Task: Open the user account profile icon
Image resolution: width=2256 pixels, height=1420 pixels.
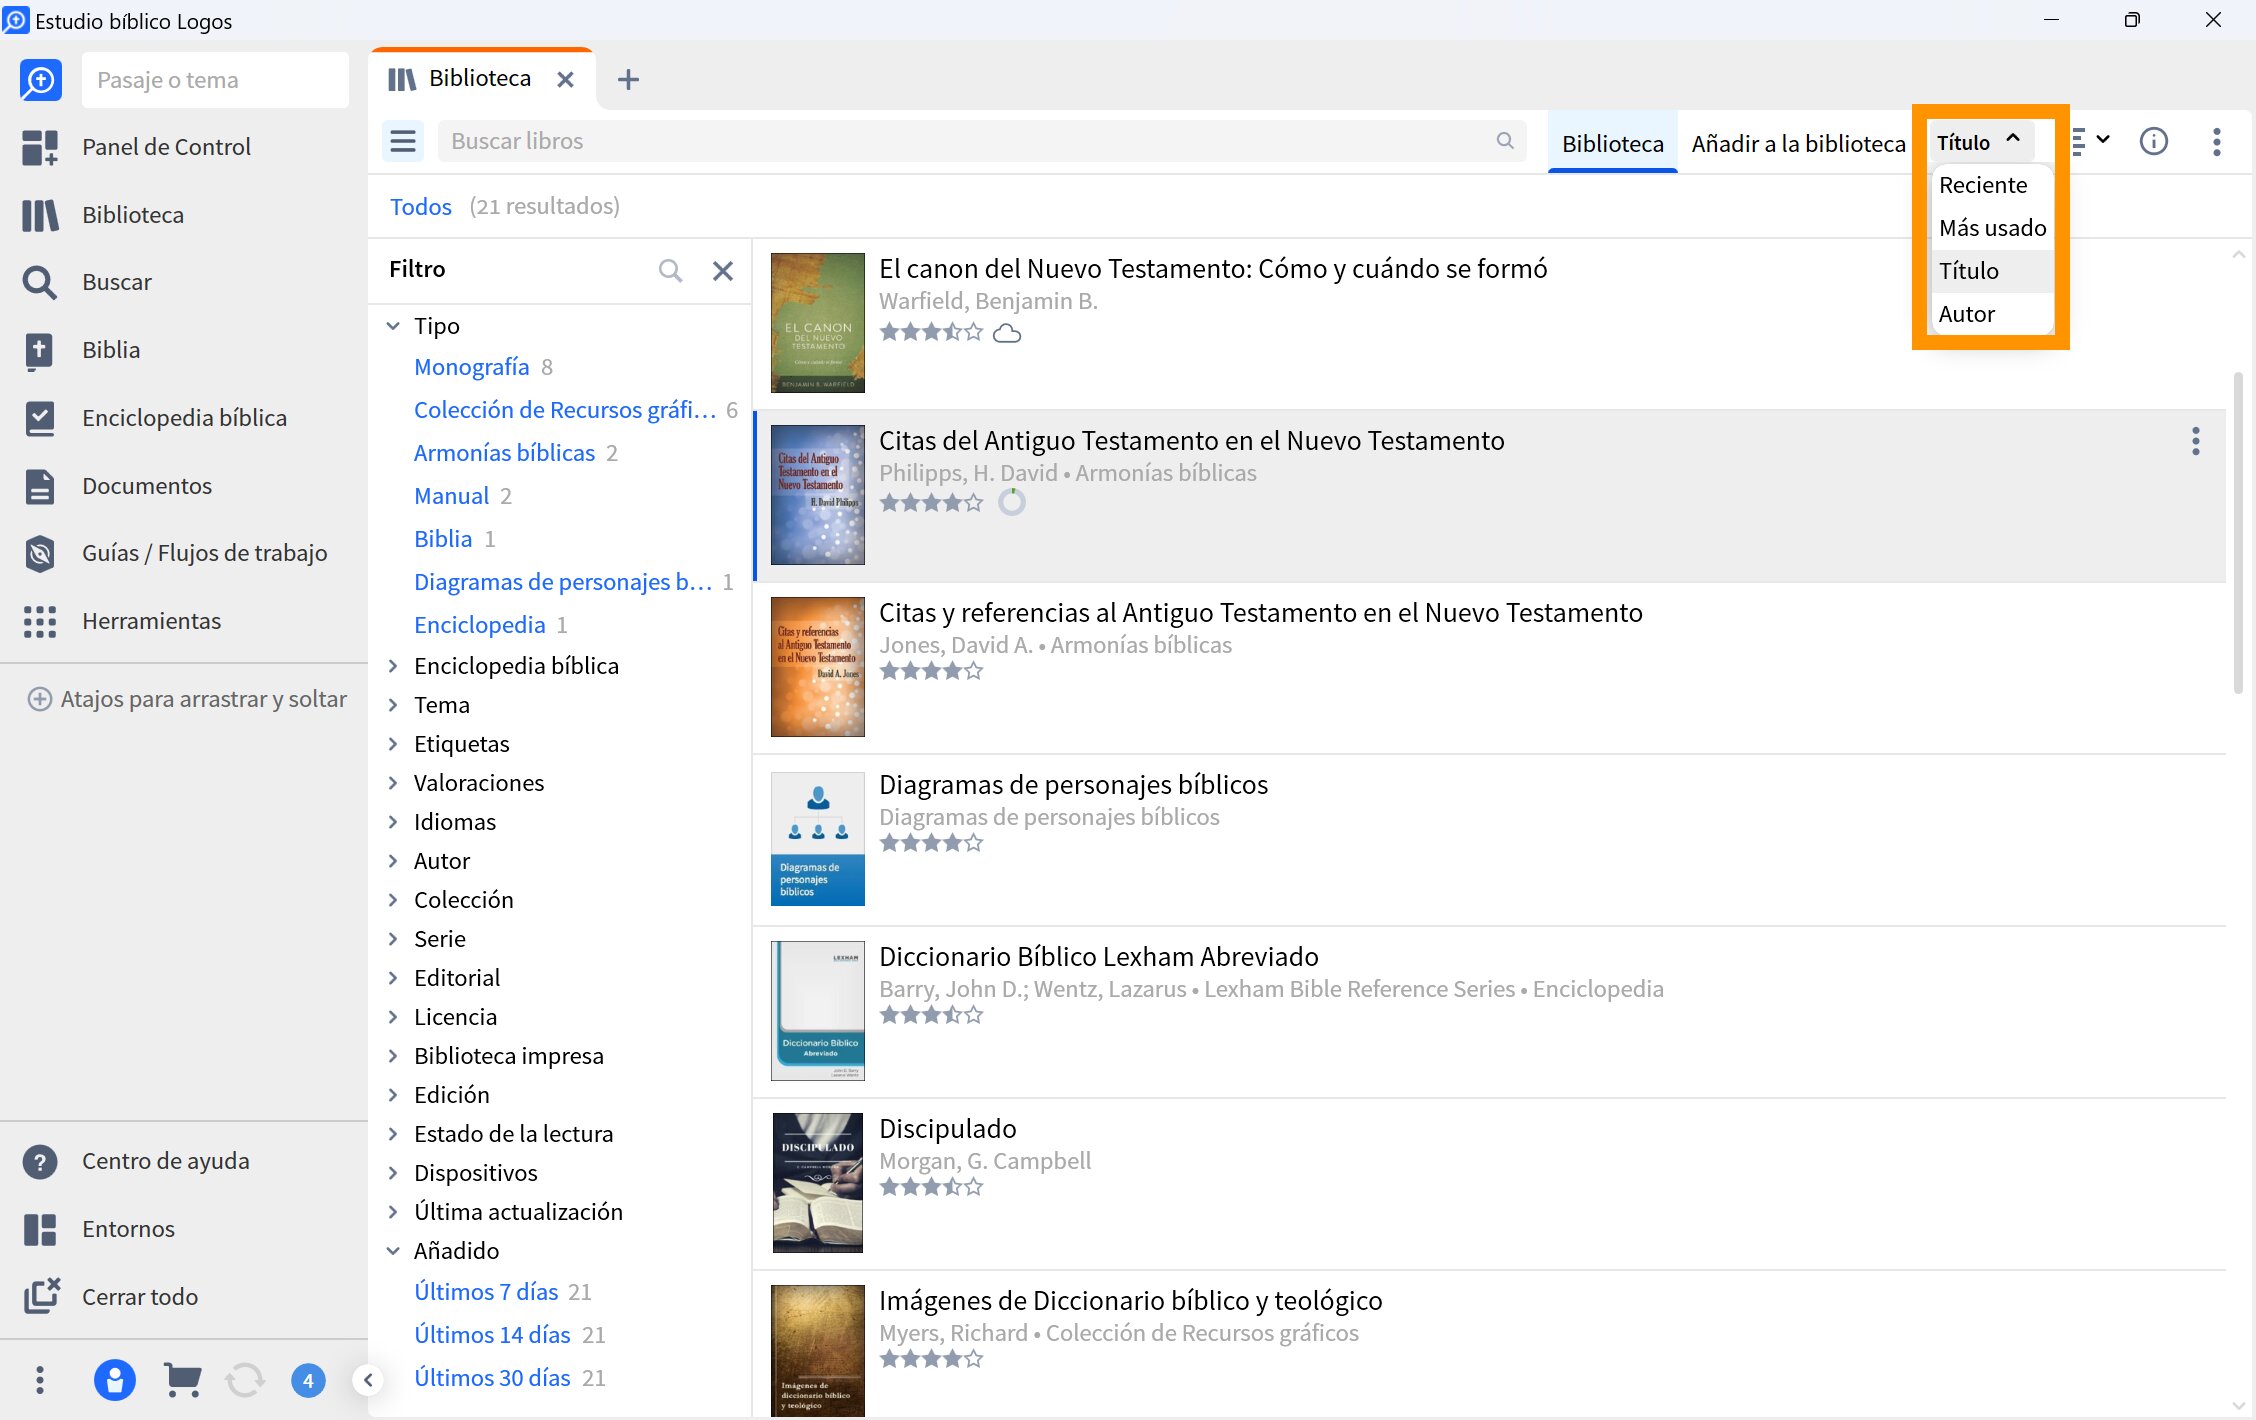Action: coord(115,1381)
